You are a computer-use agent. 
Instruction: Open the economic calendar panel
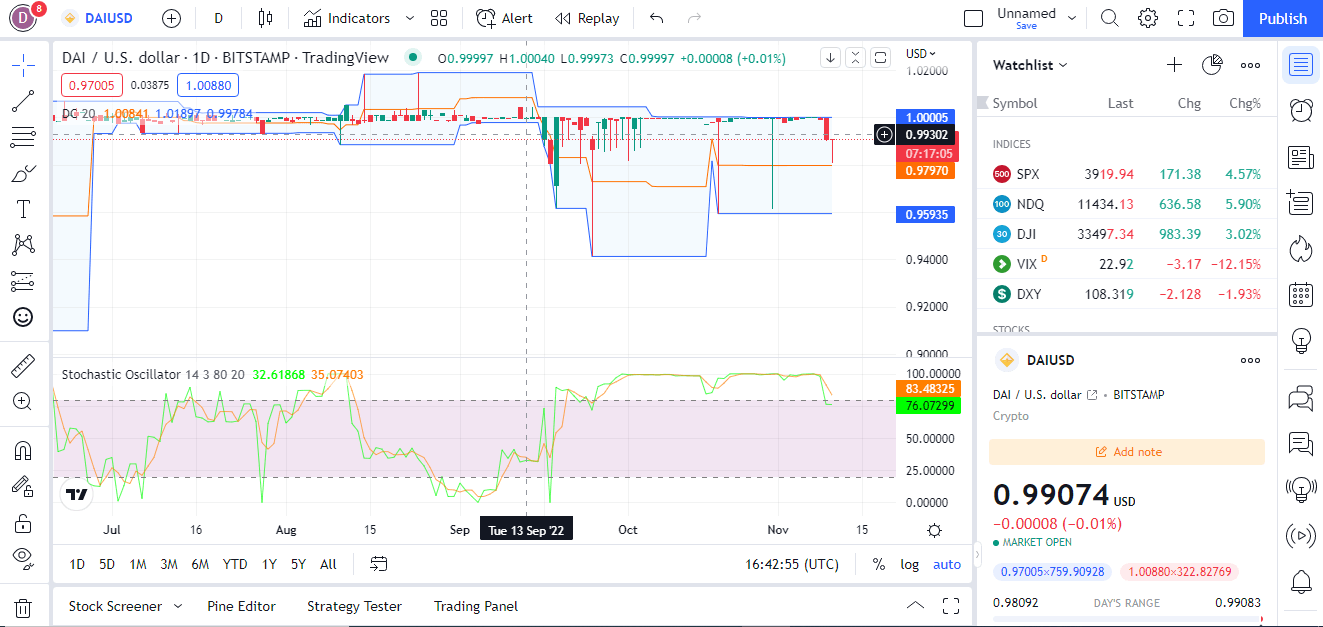[x=1301, y=294]
